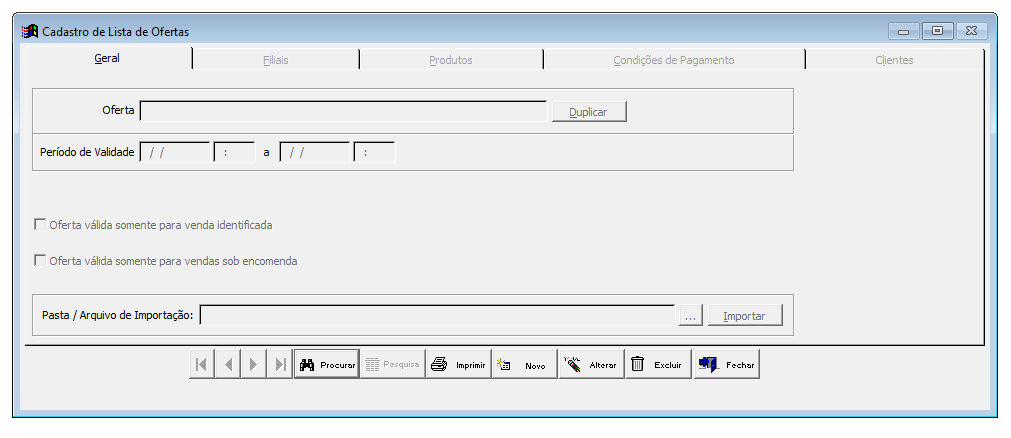
Task: Open the file browse ellipsis button
Action: [691, 316]
